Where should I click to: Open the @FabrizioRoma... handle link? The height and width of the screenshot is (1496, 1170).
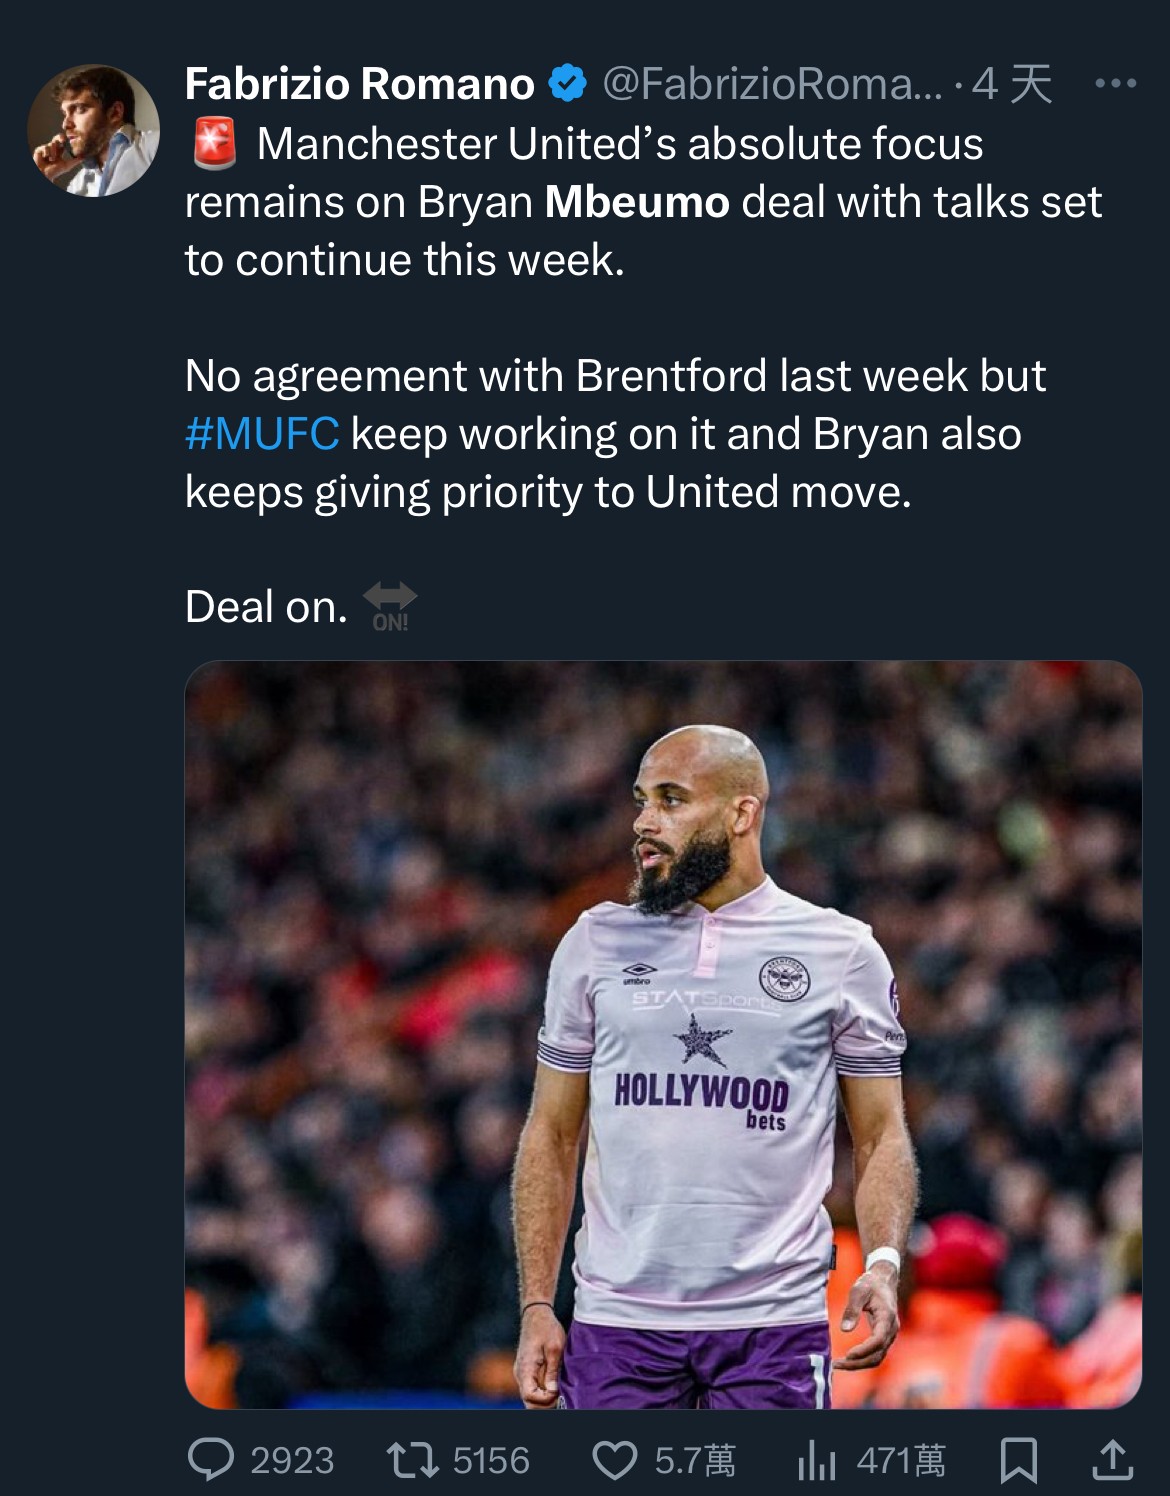click(x=772, y=84)
